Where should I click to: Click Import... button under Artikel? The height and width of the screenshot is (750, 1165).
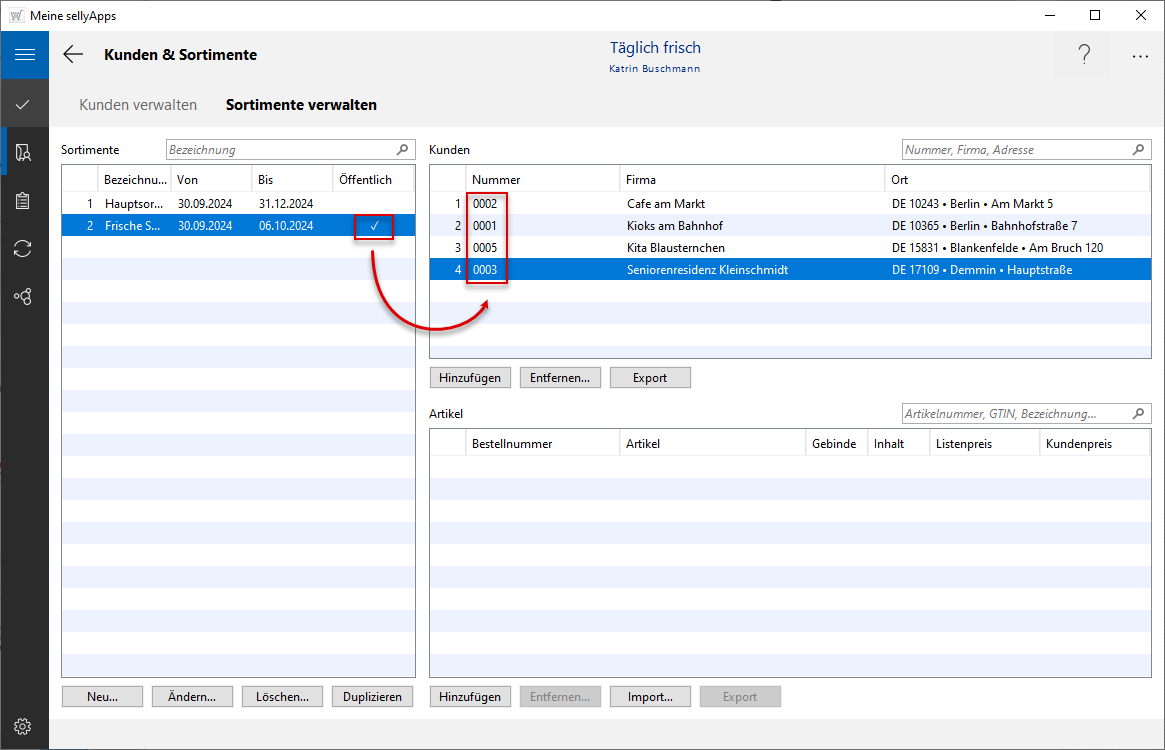click(650, 697)
